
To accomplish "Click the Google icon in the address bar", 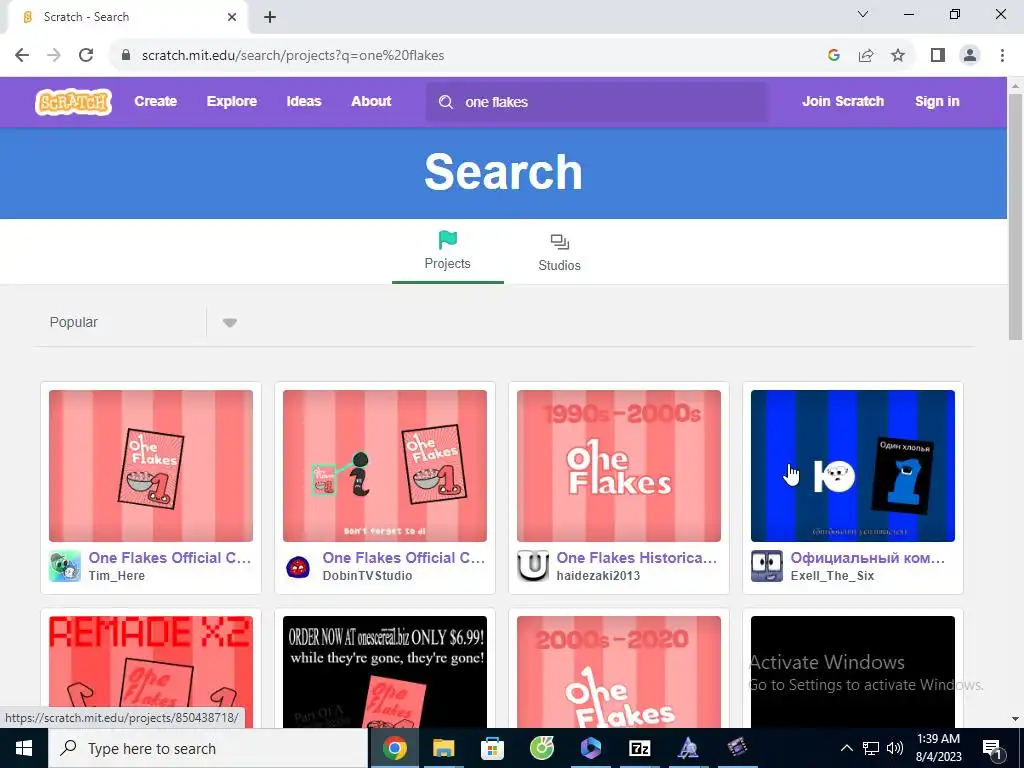I will coord(834,55).
